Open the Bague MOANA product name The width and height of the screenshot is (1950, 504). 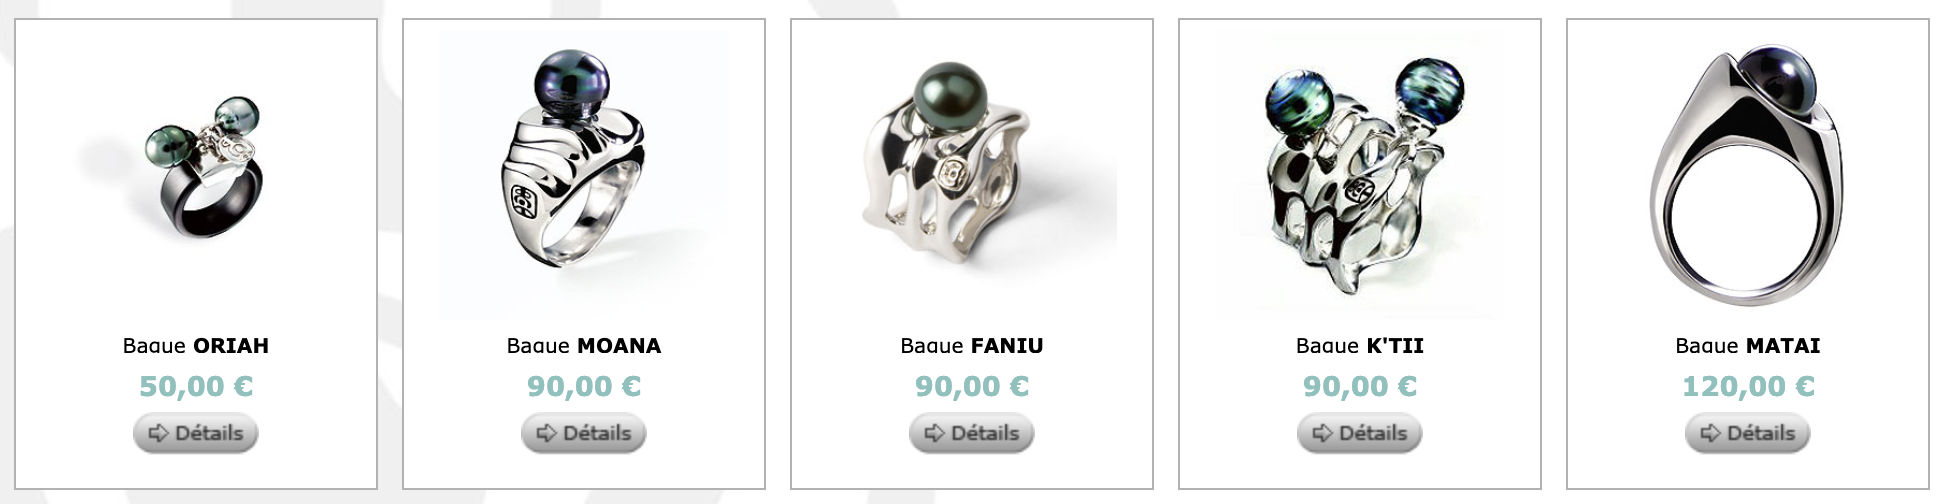click(x=584, y=346)
